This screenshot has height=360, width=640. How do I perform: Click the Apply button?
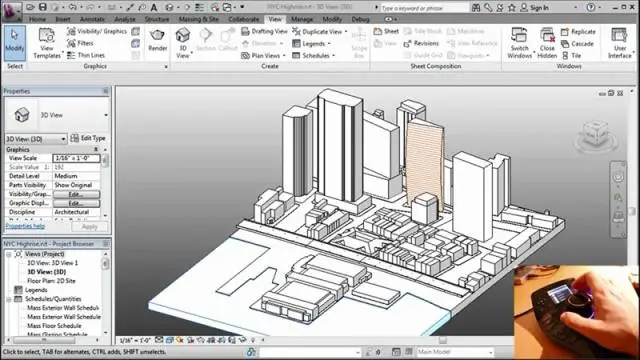[x=89, y=227]
